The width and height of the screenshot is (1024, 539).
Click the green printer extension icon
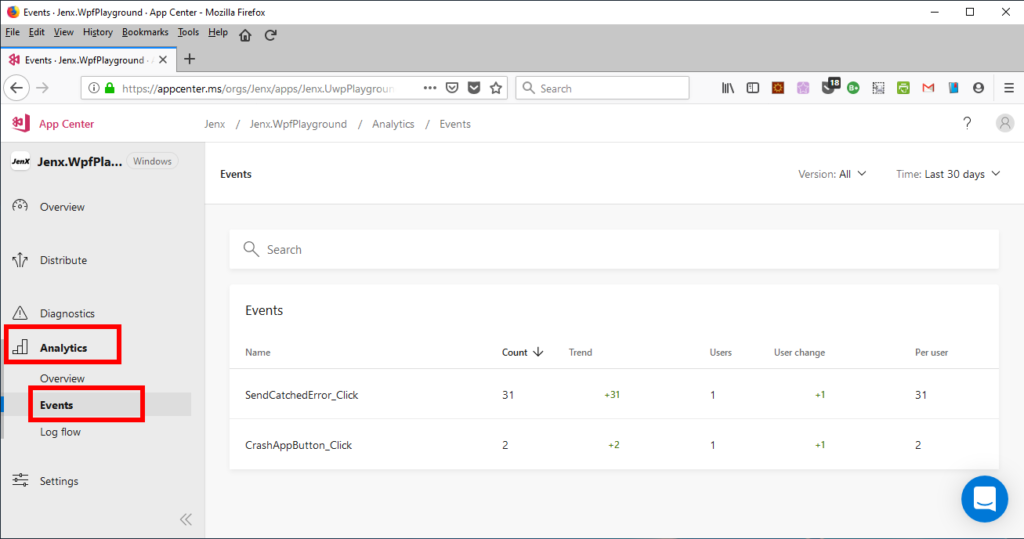coord(903,88)
